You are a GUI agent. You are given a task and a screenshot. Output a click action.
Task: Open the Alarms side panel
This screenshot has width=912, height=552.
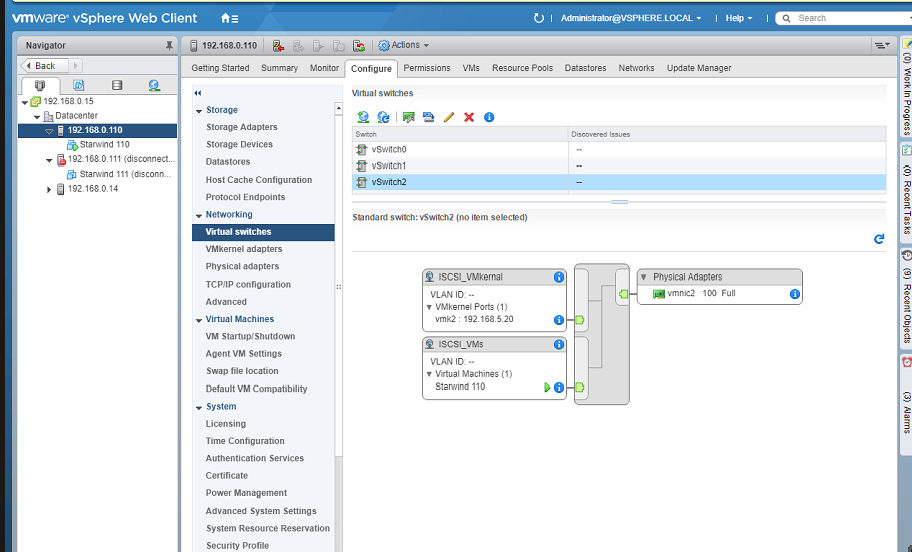click(906, 406)
